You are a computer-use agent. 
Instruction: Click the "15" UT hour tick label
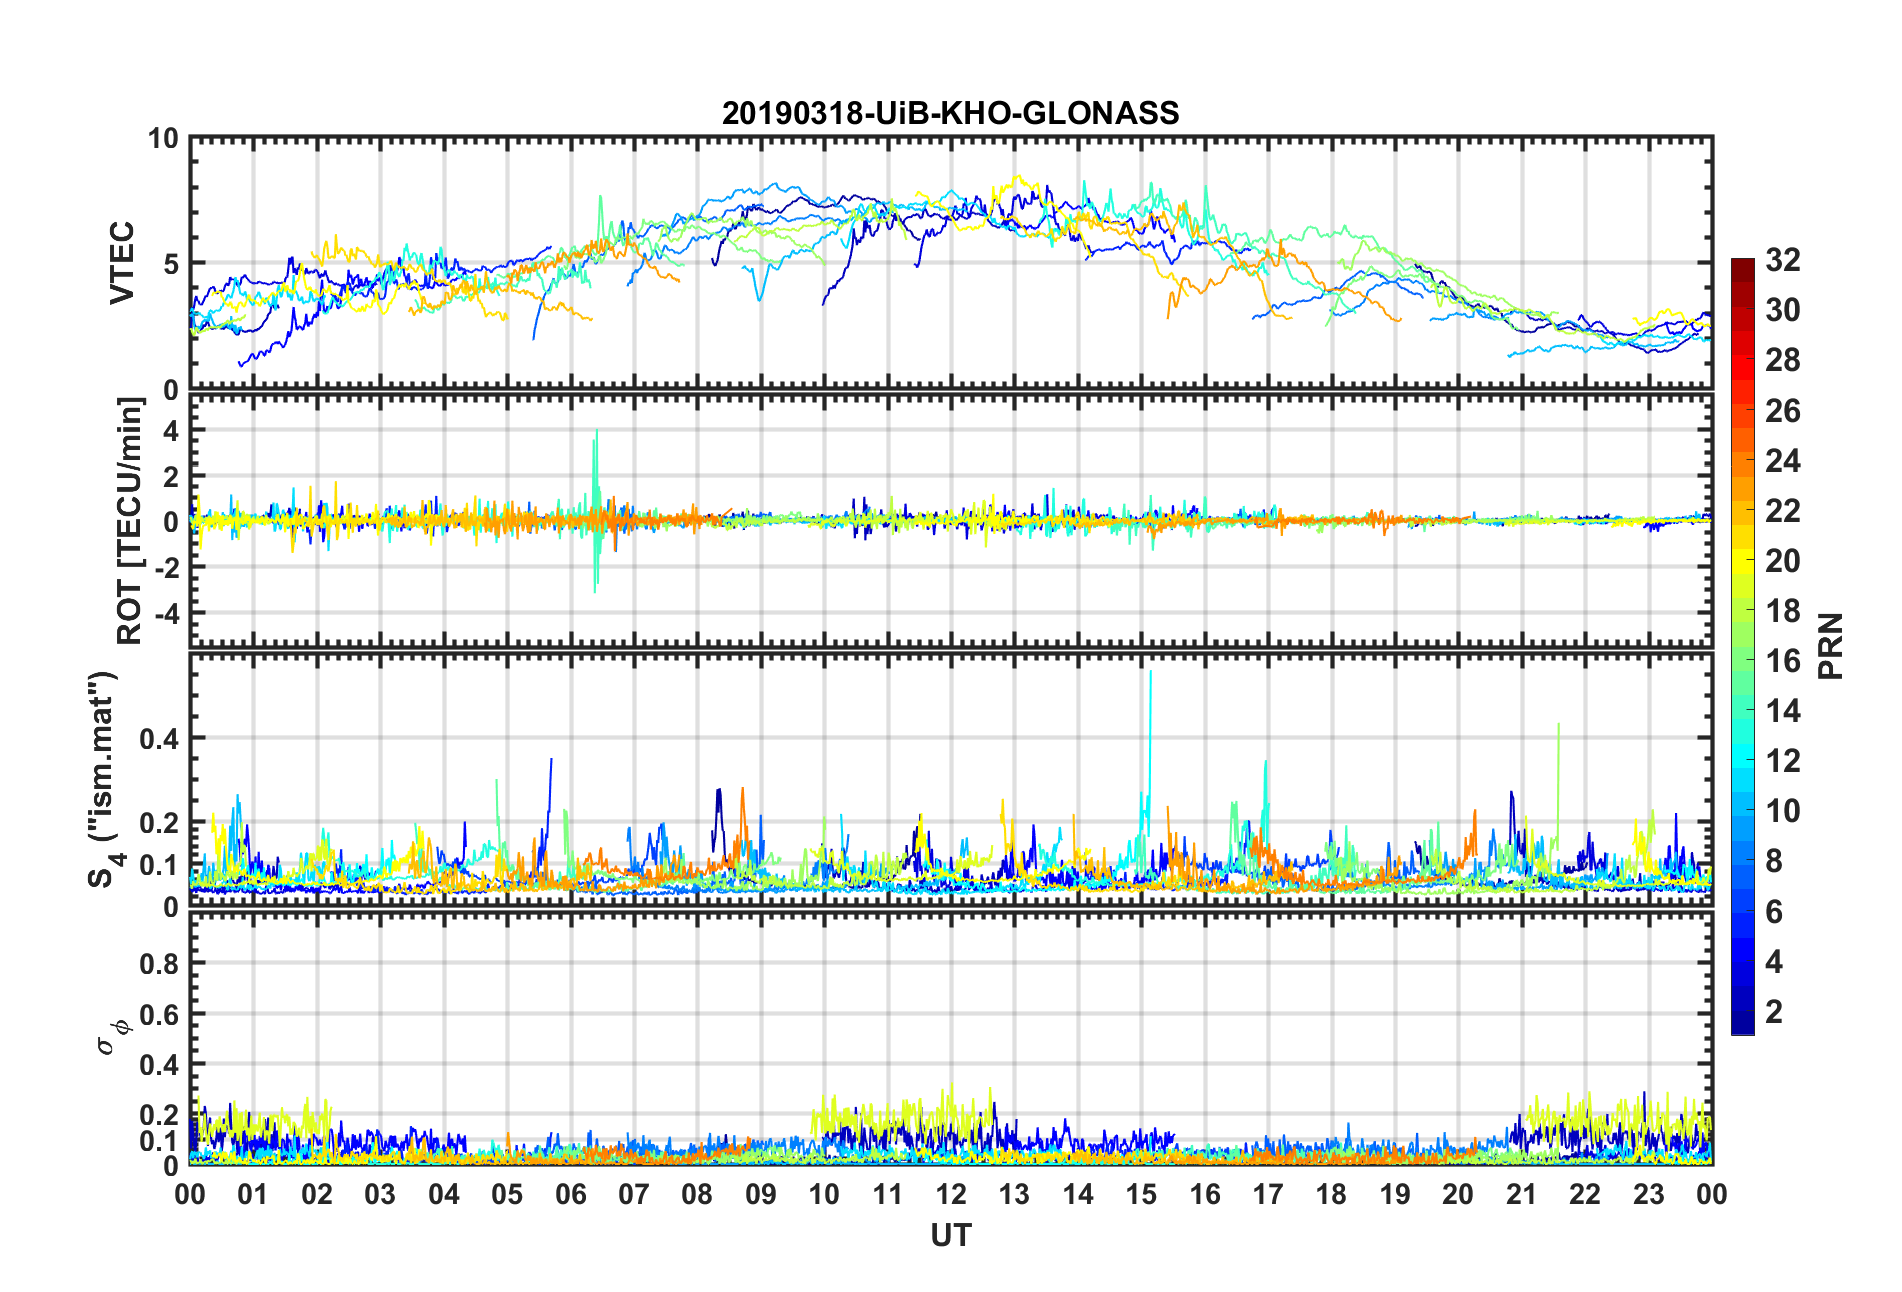[x=1141, y=1194]
